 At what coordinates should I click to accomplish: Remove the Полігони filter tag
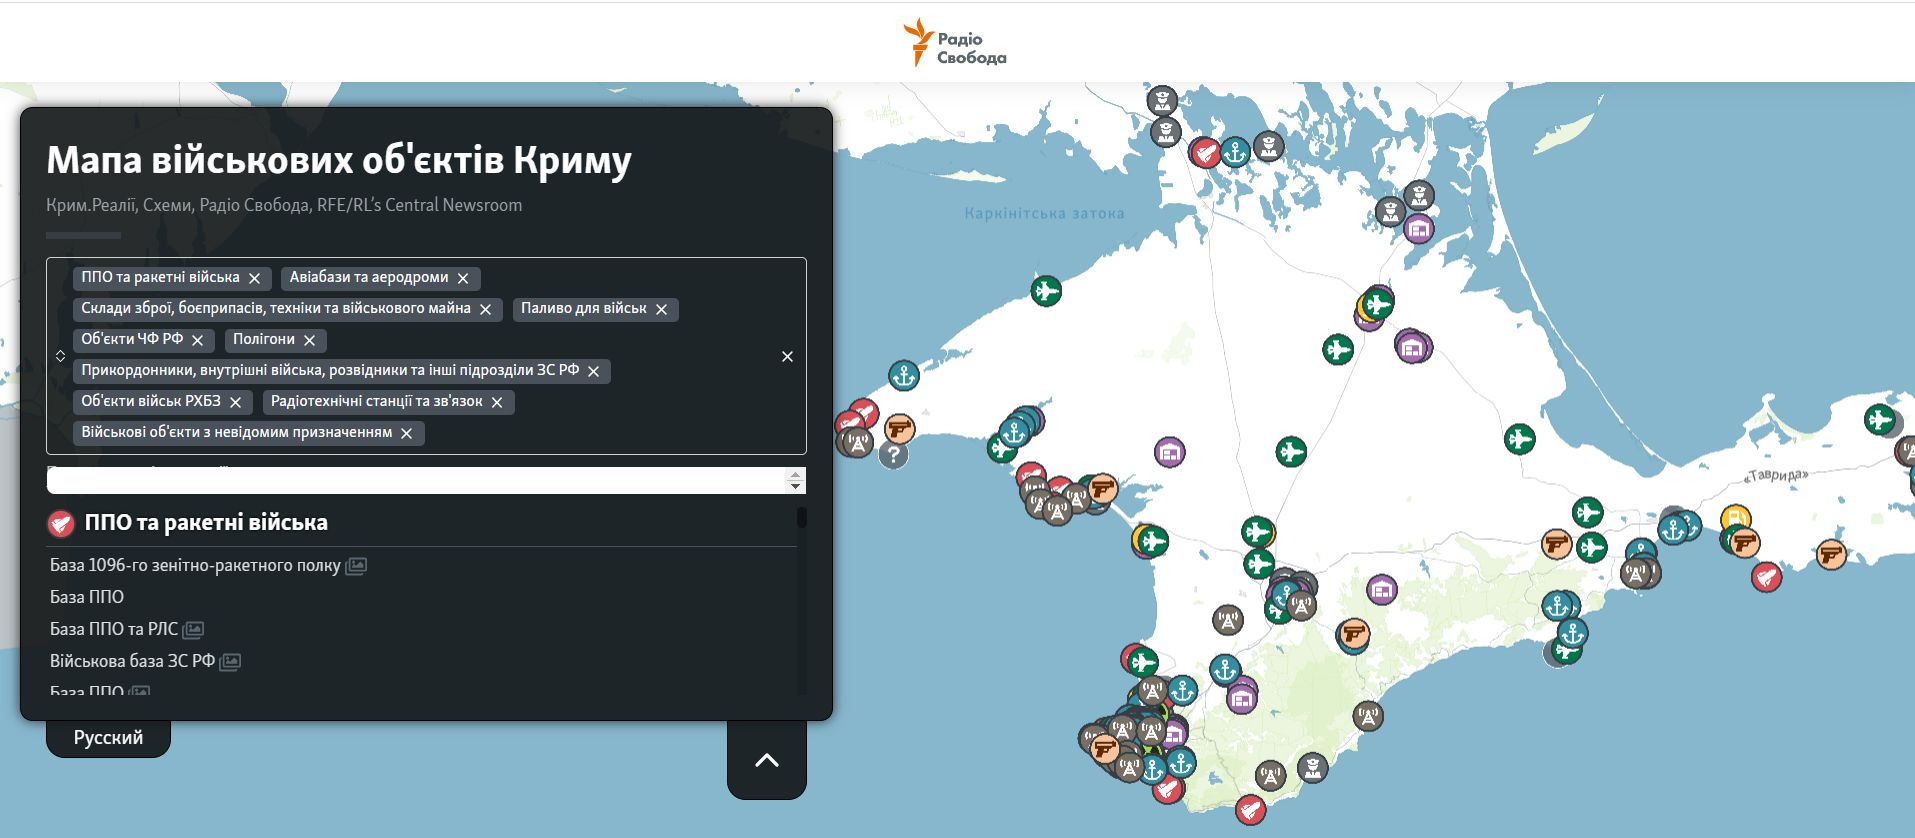pyautogui.click(x=310, y=340)
